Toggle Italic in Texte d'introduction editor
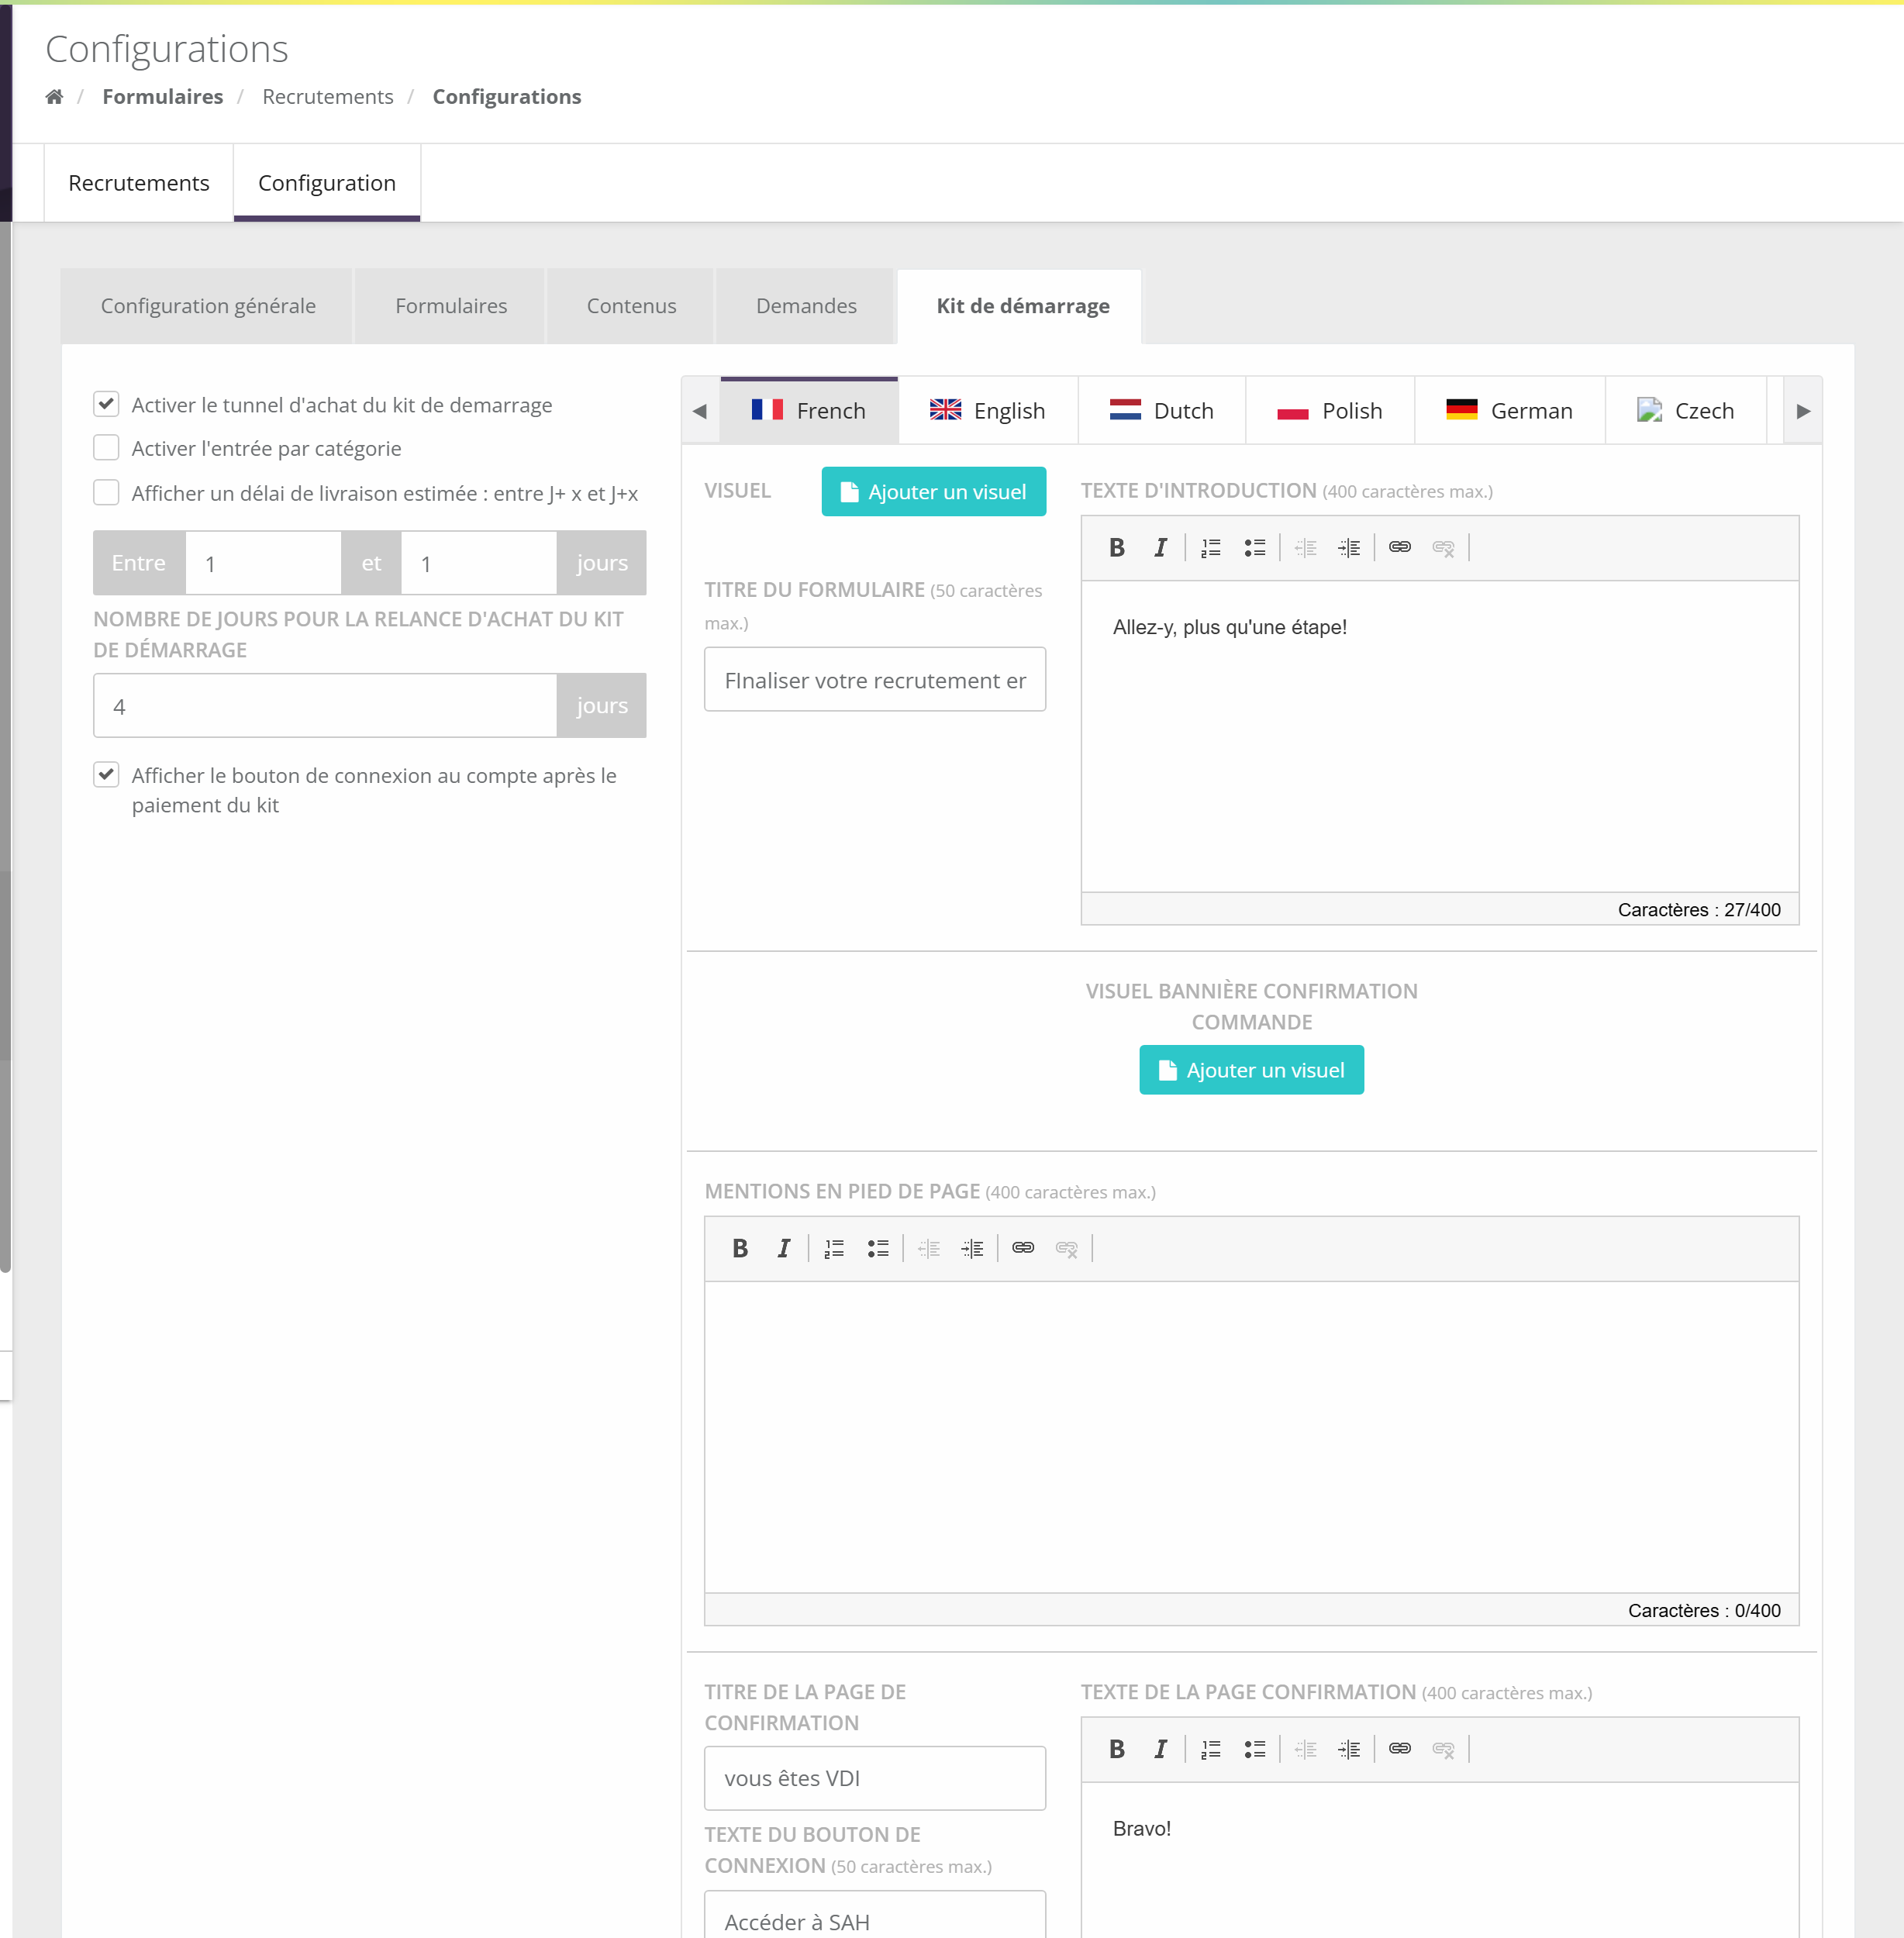Image resolution: width=1904 pixels, height=1938 pixels. click(x=1160, y=548)
